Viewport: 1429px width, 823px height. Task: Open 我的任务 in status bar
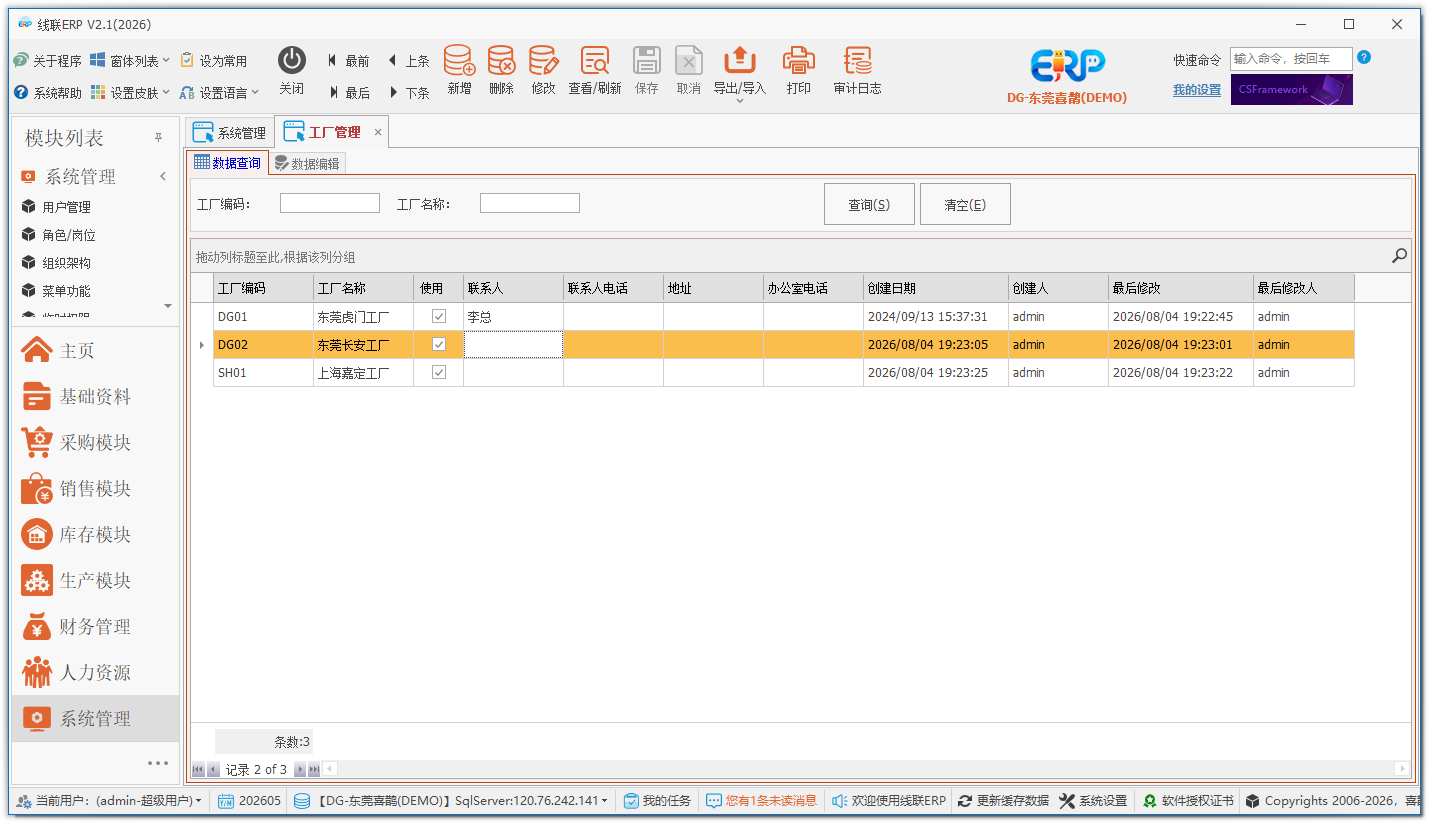pyautogui.click(x=657, y=801)
